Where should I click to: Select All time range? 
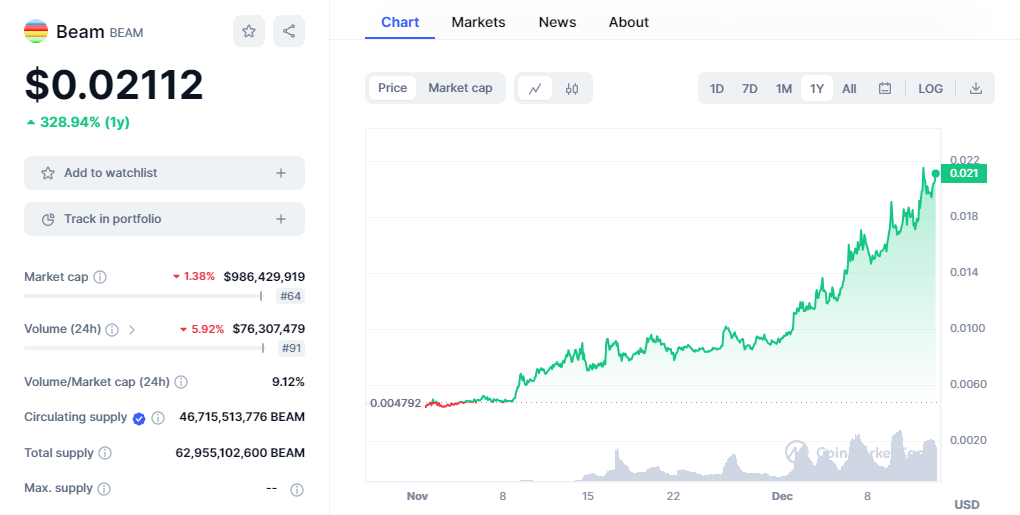[850, 88]
